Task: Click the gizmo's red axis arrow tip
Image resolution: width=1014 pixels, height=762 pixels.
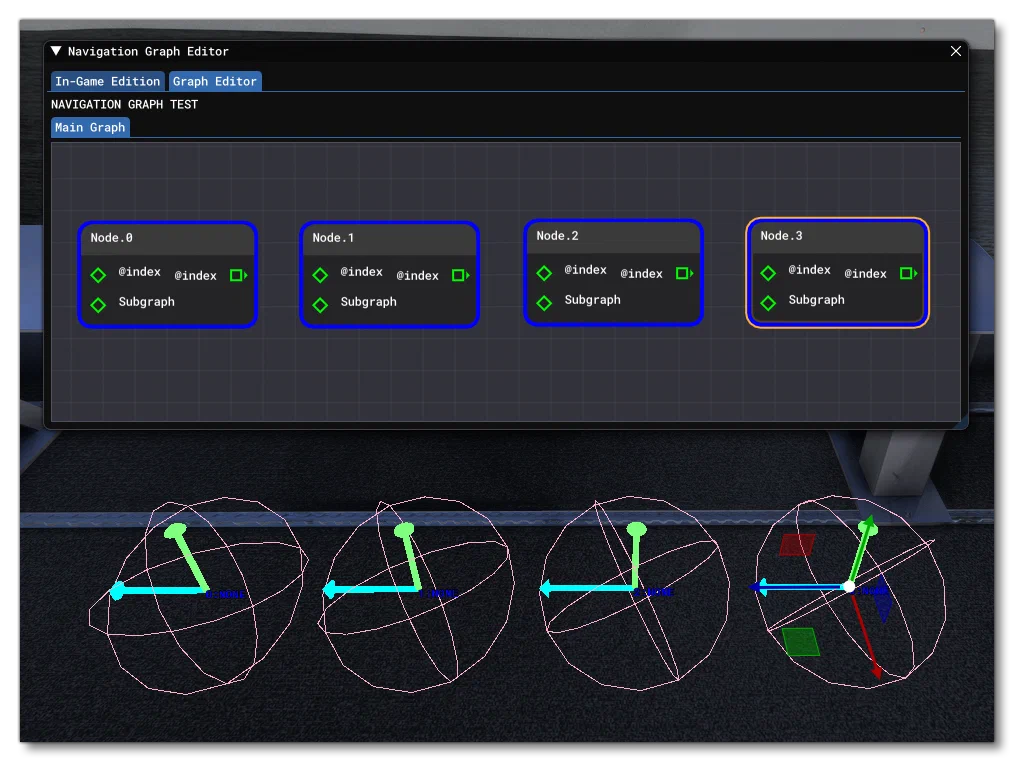Action: point(877,671)
